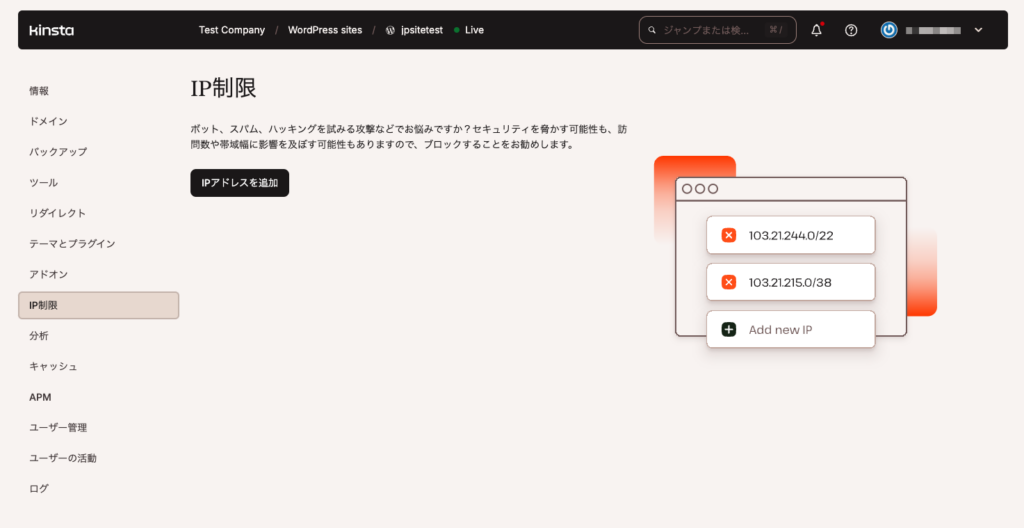The image size is (1024, 528).
Task: Go to WordPress sites breadcrumb
Action: 325,30
